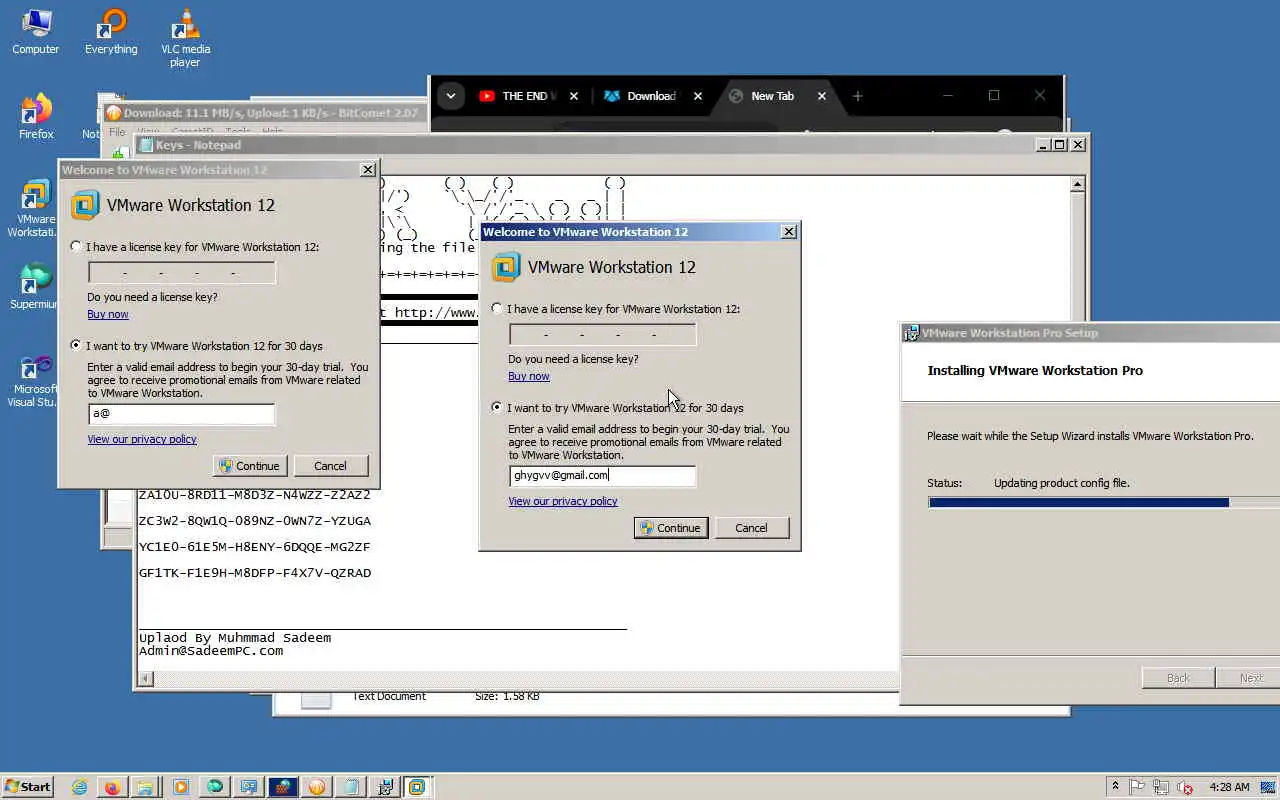
Task: Open BitComet File menu
Action: (x=117, y=131)
